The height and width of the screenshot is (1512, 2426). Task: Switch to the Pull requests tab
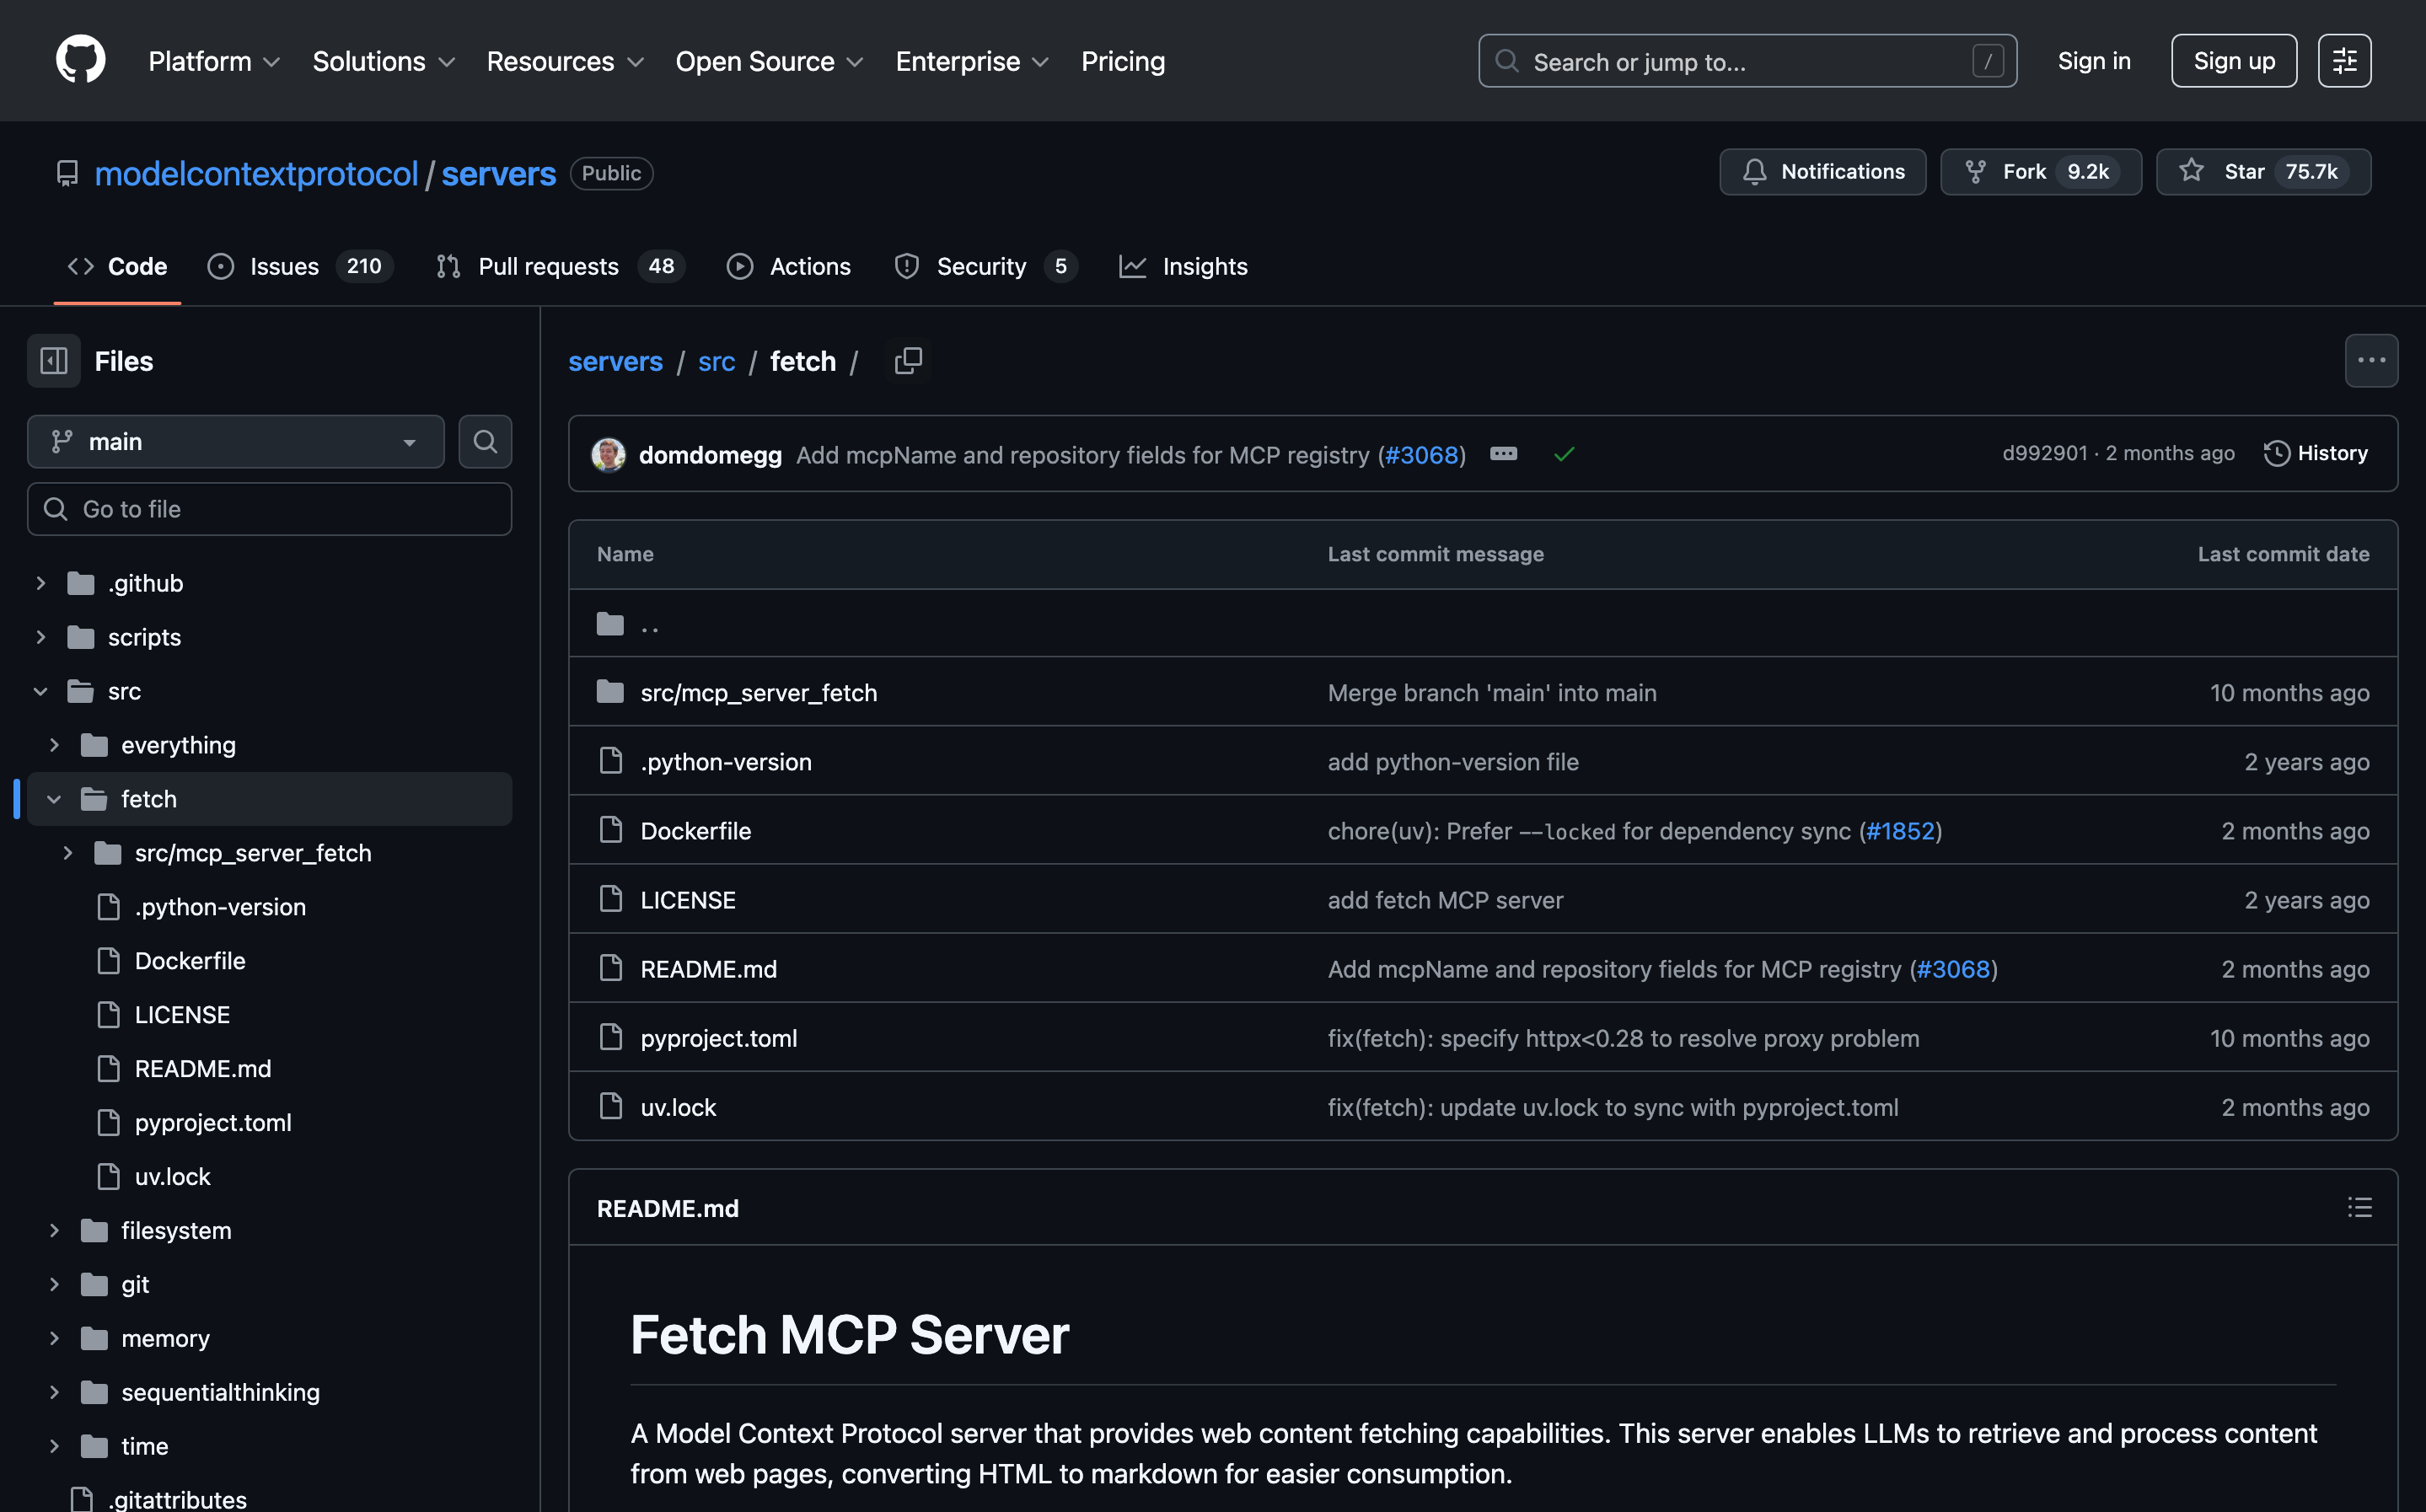546,267
